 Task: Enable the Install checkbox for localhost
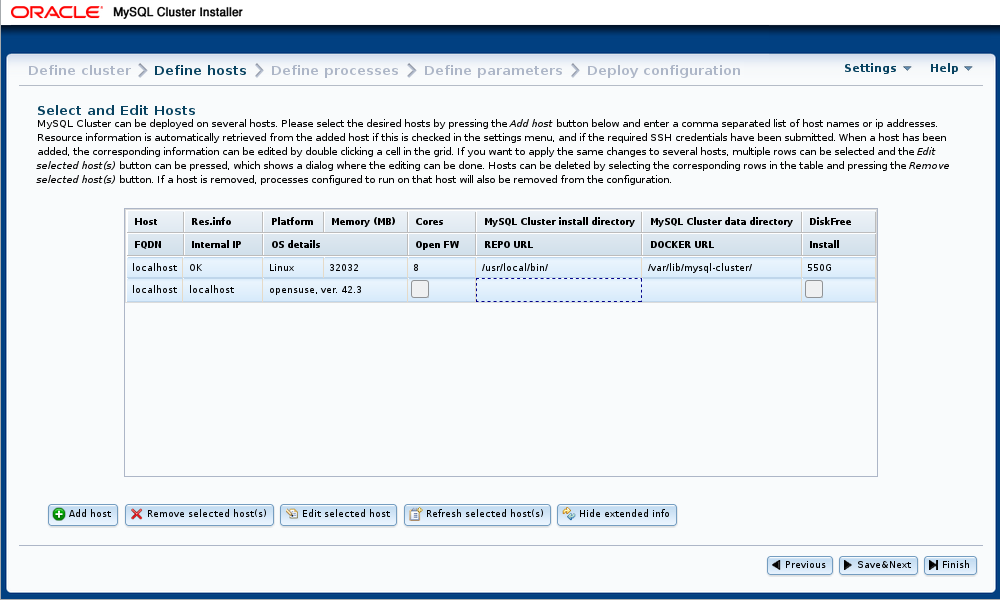pyautogui.click(x=814, y=289)
